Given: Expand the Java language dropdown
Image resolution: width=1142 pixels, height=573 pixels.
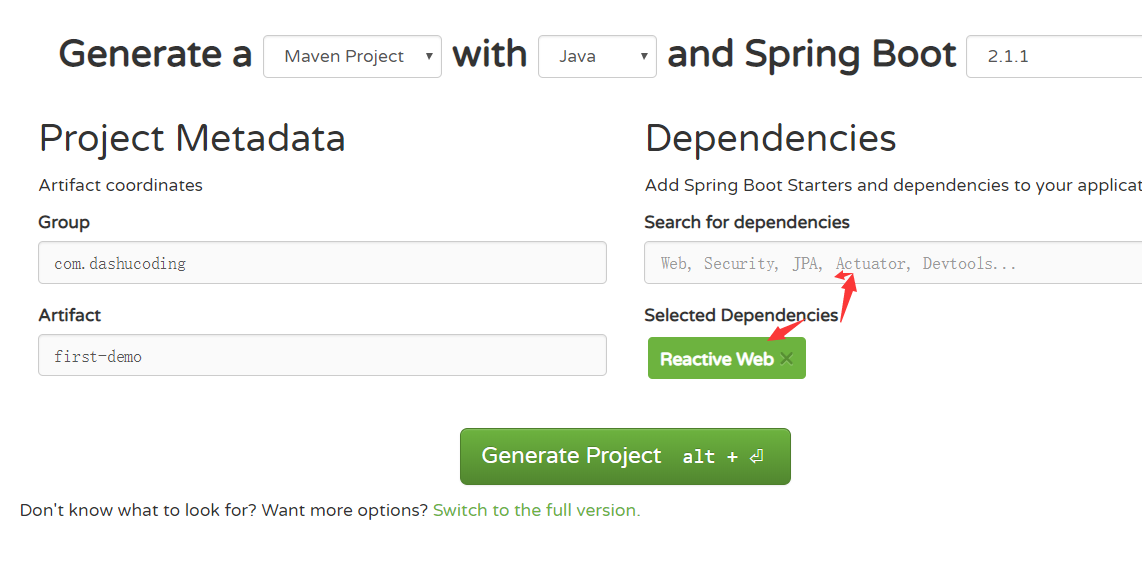Looking at the screenshot, I should click(x=597, y=57).
